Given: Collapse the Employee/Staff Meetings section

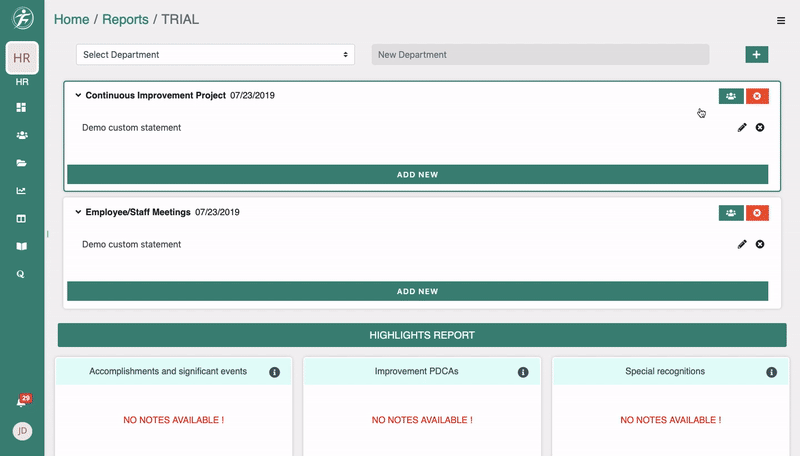Looking at the screenshot, I should coord(78,212).
